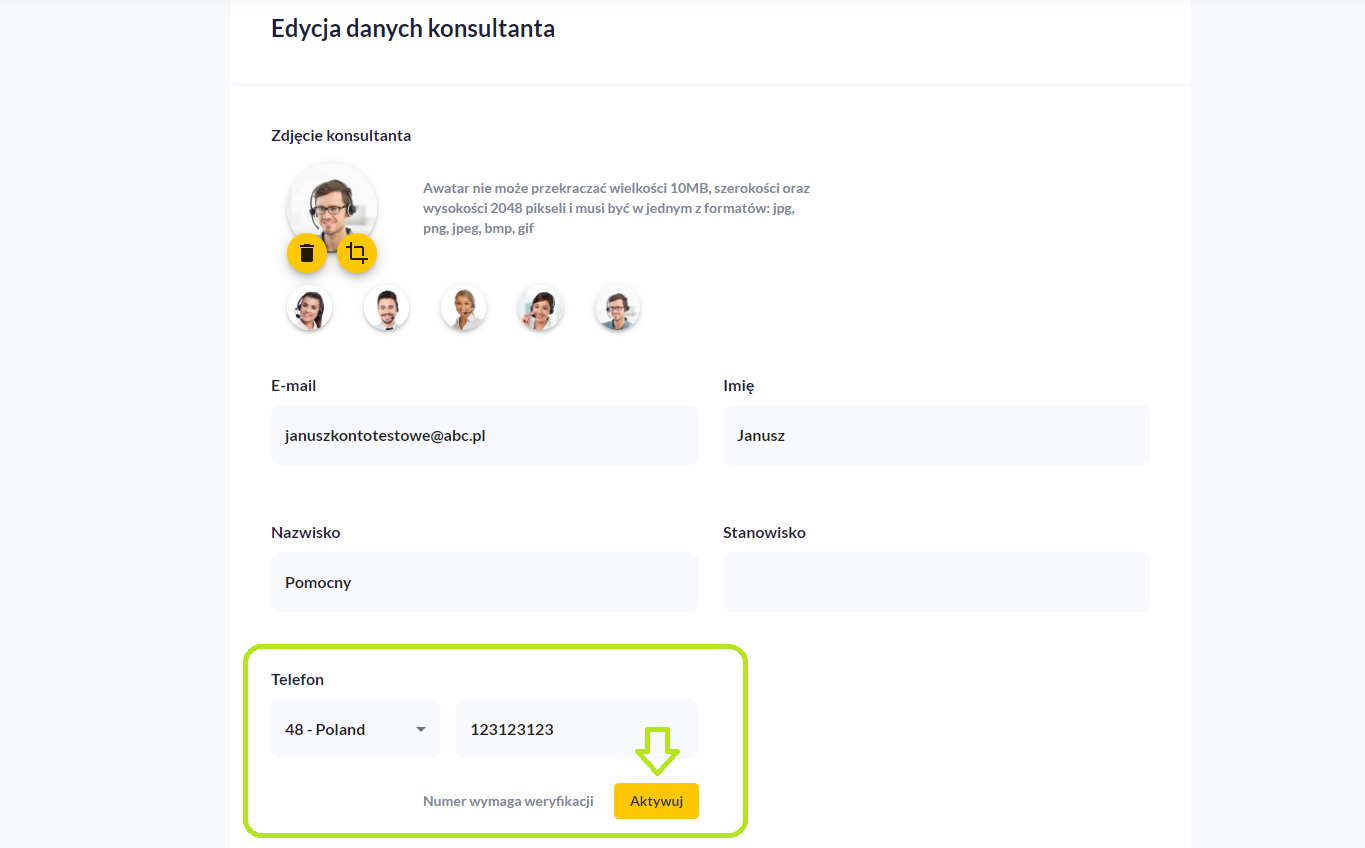This screenshot has width=1365, height=848.
Task: Focus the E-mail input field
Action: tap(484, 435)
